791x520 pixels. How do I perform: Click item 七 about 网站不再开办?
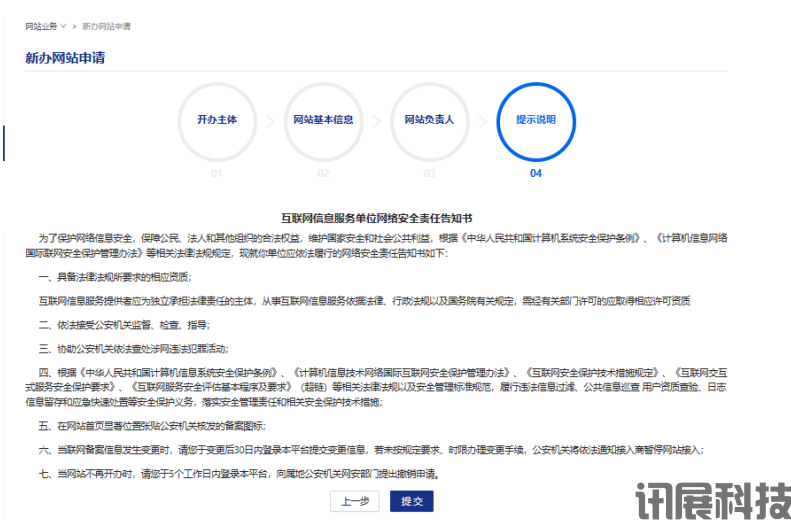click(239, 474)
